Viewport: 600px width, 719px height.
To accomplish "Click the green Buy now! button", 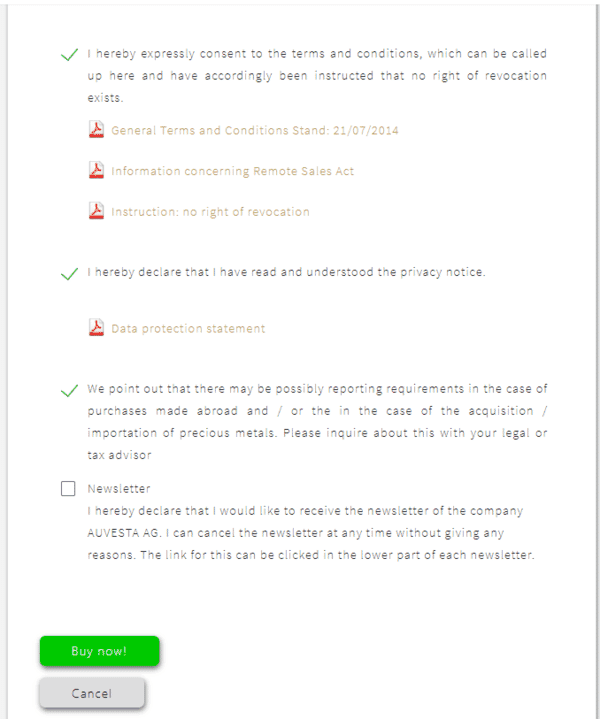I will click(100, 651).
